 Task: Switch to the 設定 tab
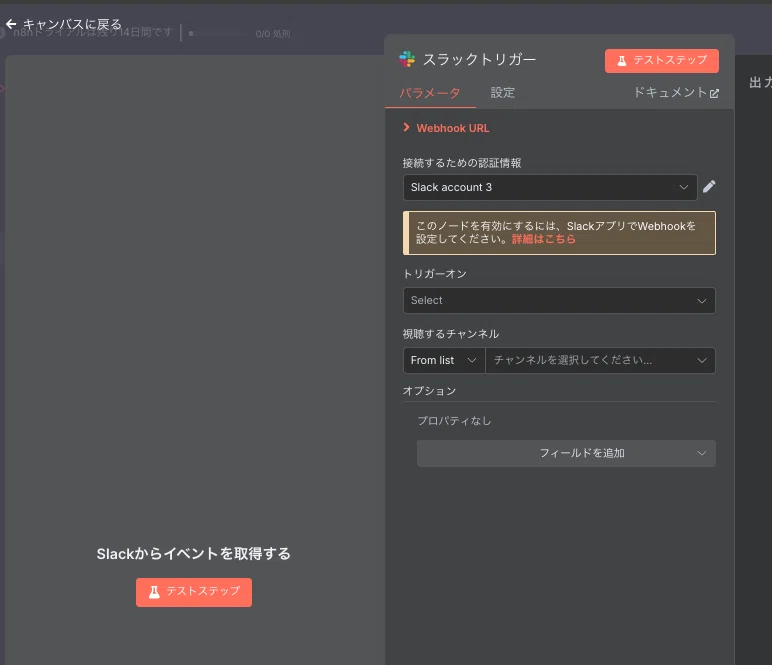click(x=503, y=93)
